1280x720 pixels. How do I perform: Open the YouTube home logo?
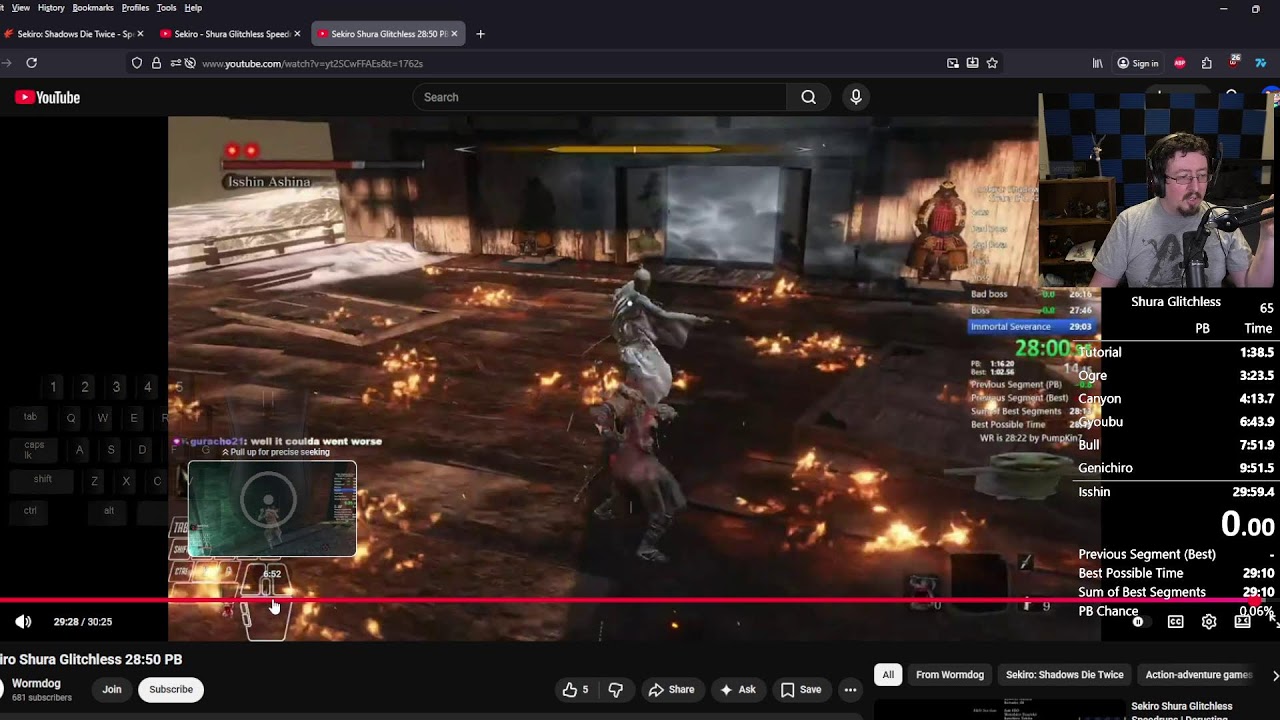click(47, 97)
